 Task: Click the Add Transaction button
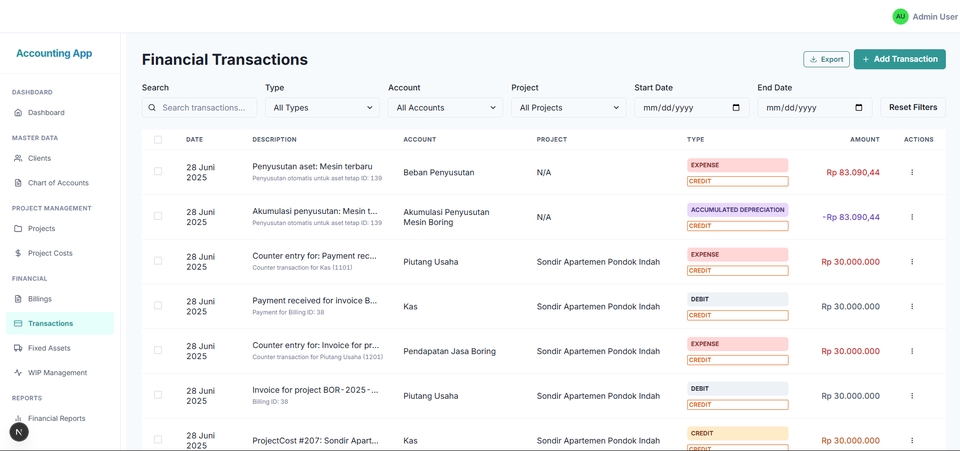click(x=899, y=59)
